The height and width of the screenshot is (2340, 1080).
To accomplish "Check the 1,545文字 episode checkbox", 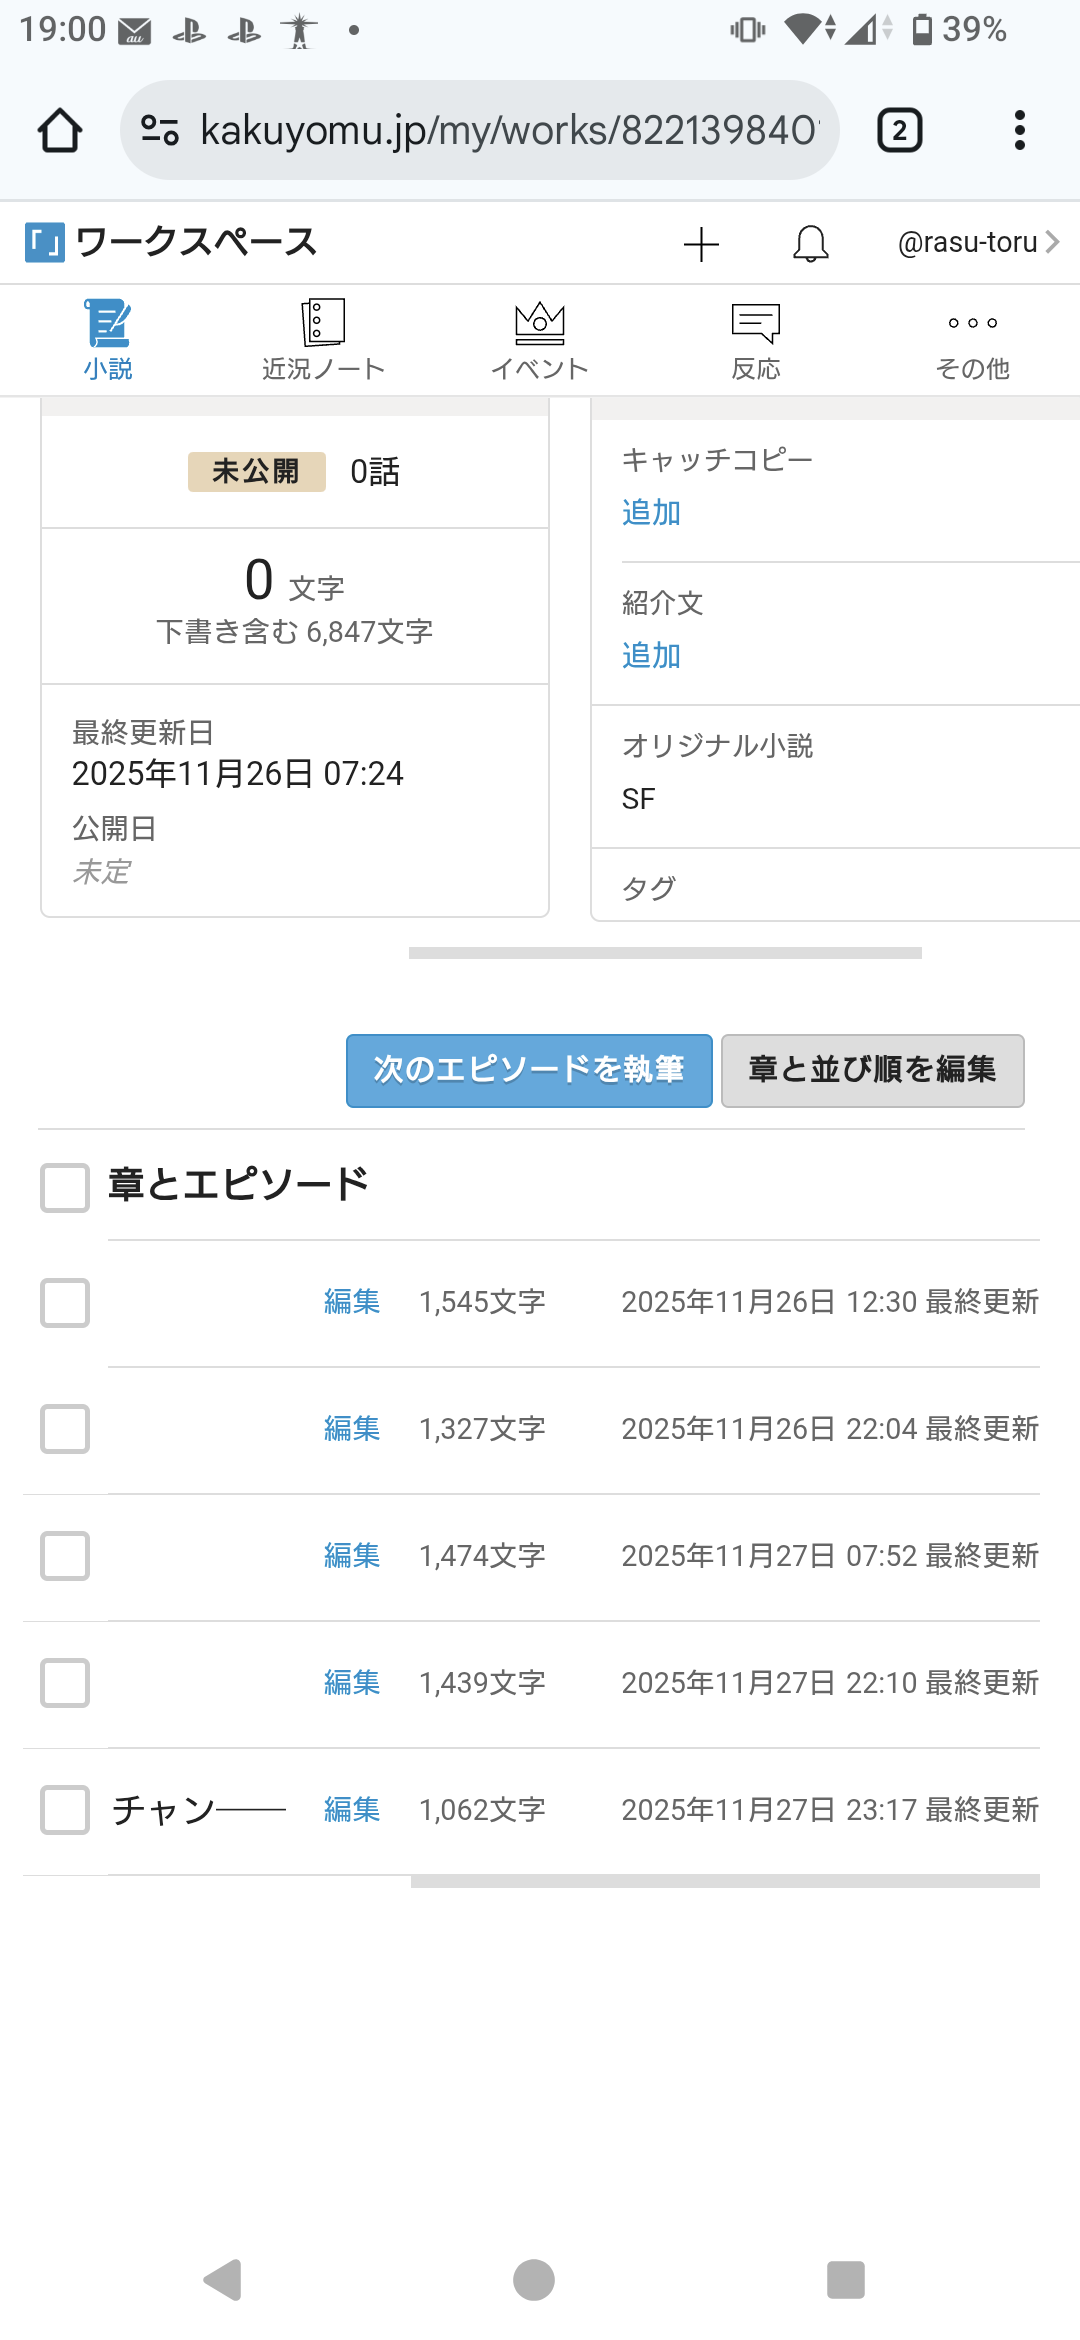I will point(65,1302).
